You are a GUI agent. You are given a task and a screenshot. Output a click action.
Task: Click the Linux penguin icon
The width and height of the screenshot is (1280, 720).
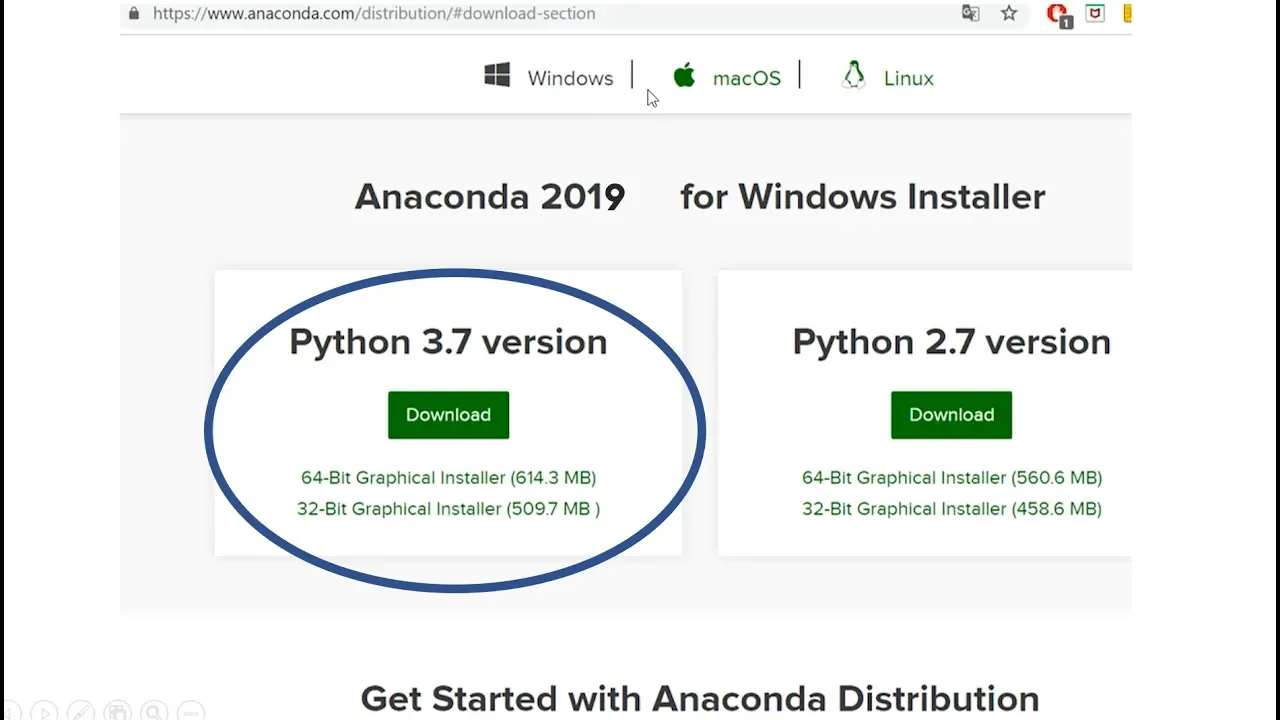tap(853, 76)
